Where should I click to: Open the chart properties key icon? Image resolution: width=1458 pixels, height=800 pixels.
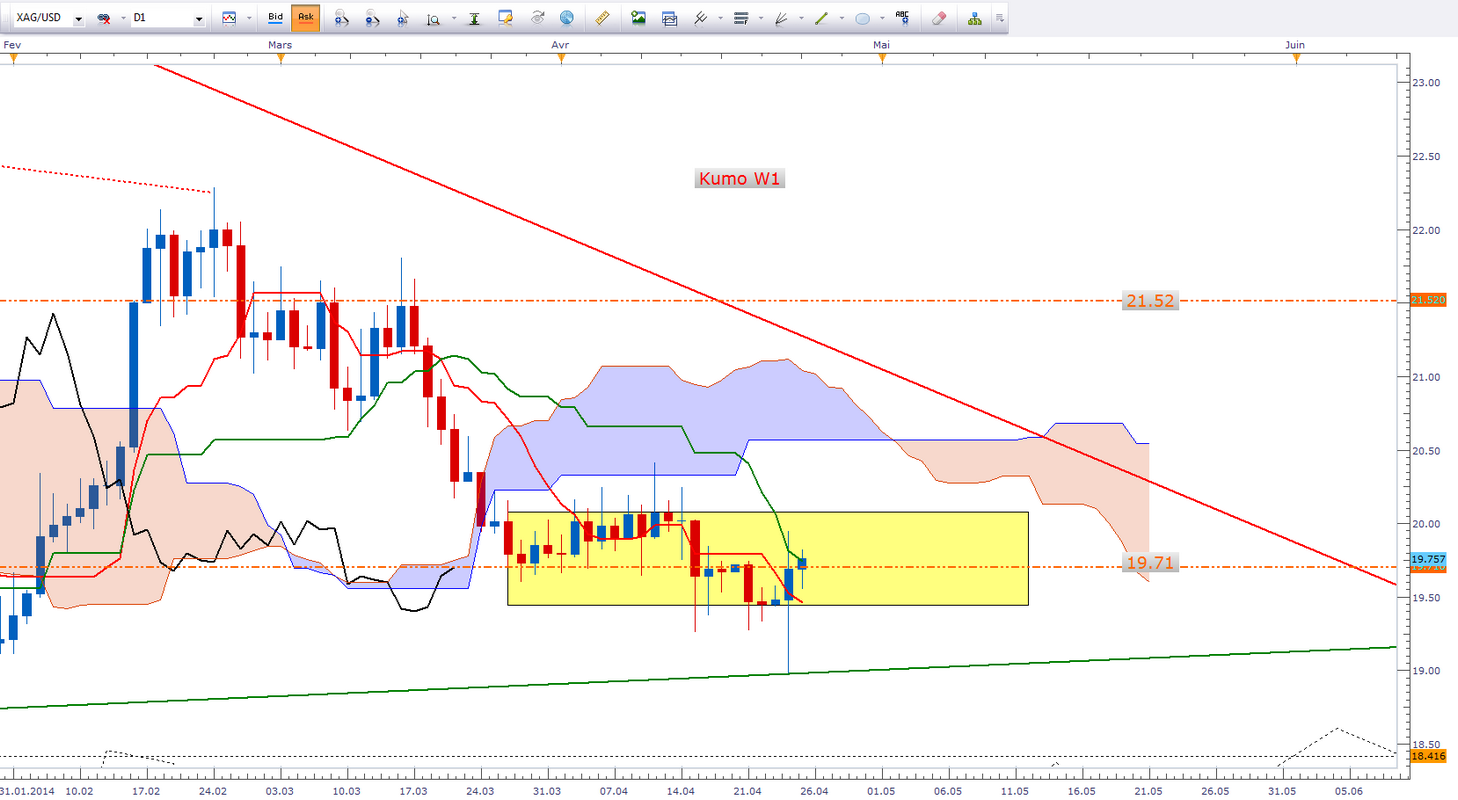click(x=505, y=18)
